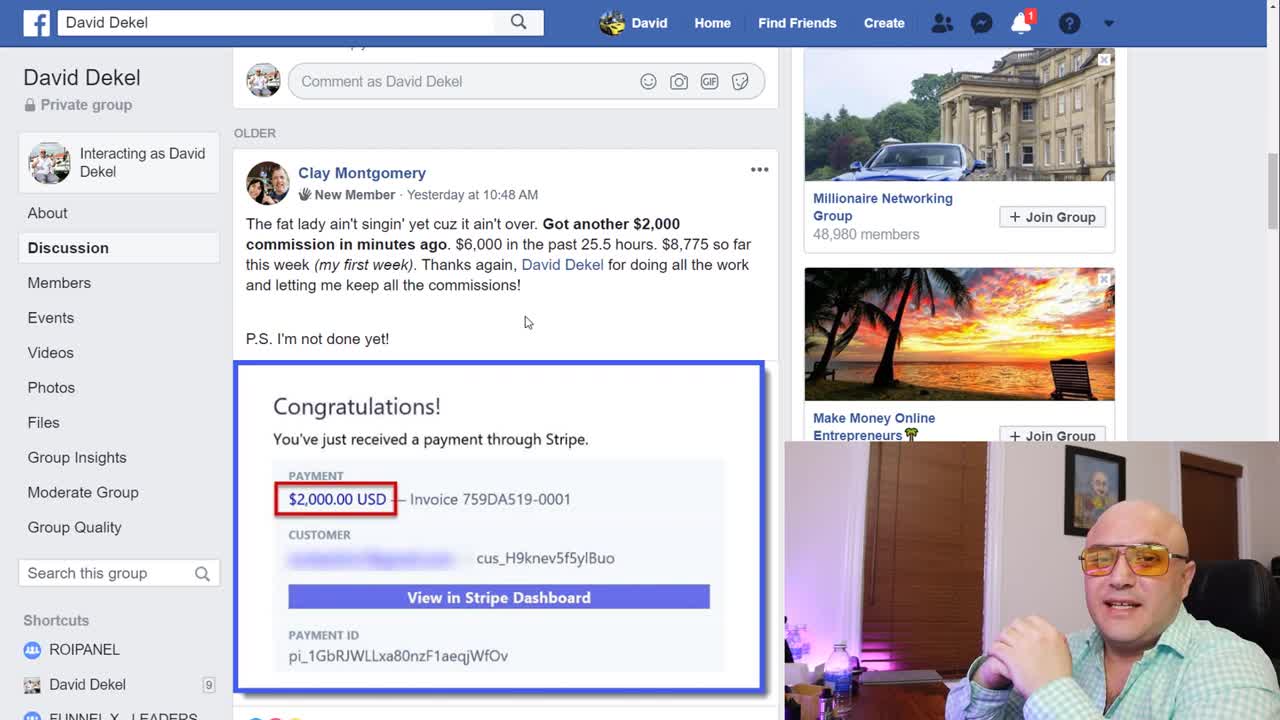The width and height of the screenshot is (1280, 720).
Task: Click the '48,980 members' text
Action: pos(866,234)
